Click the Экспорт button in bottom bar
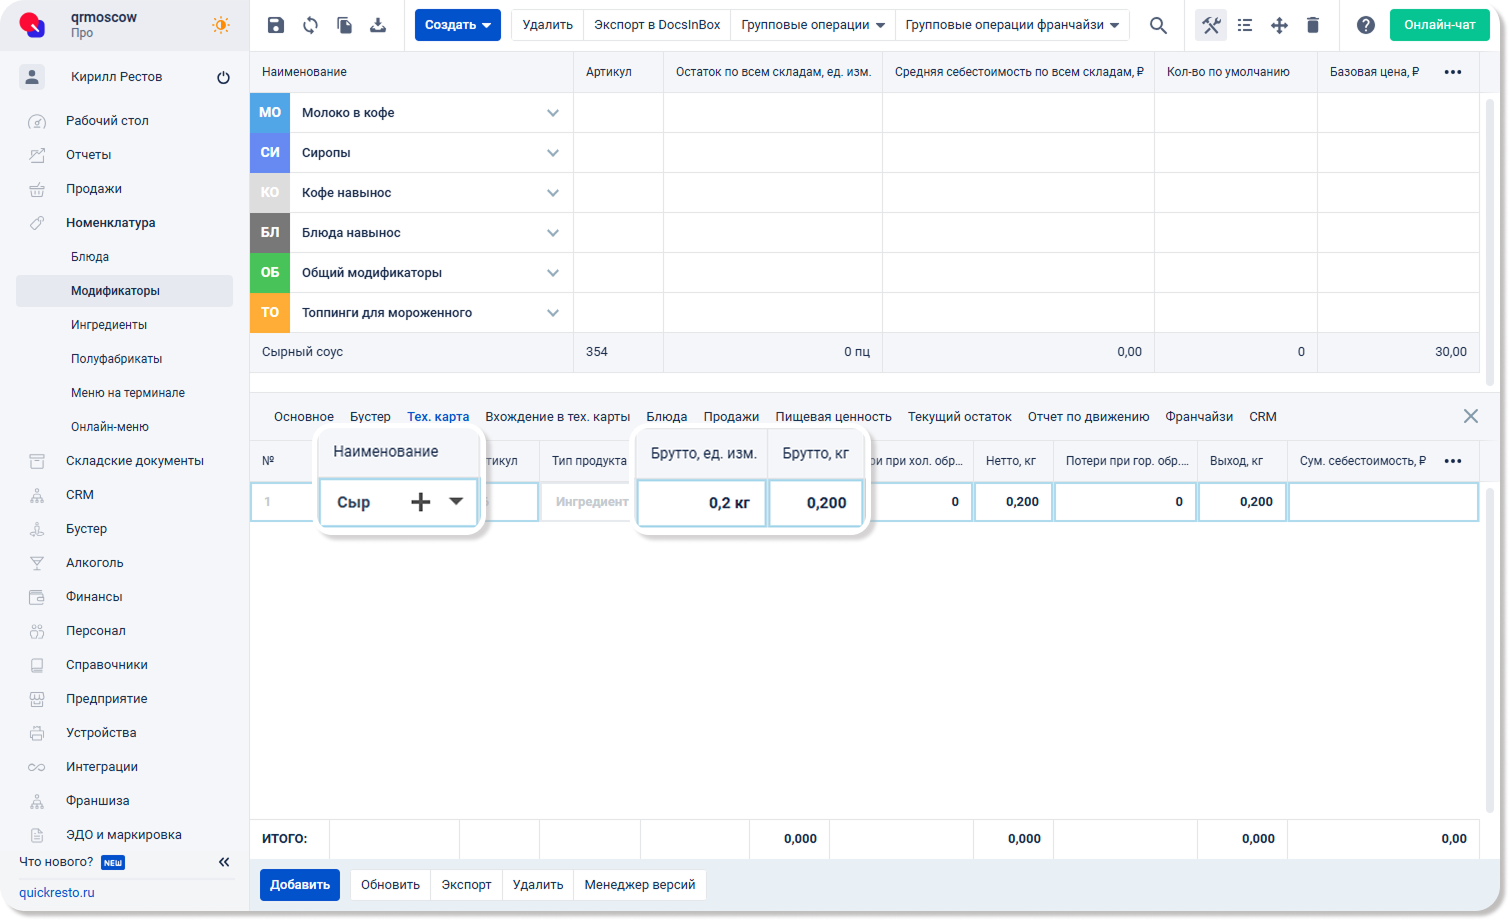Viewport: 1509px width, 920px height. tap(467, 885)
